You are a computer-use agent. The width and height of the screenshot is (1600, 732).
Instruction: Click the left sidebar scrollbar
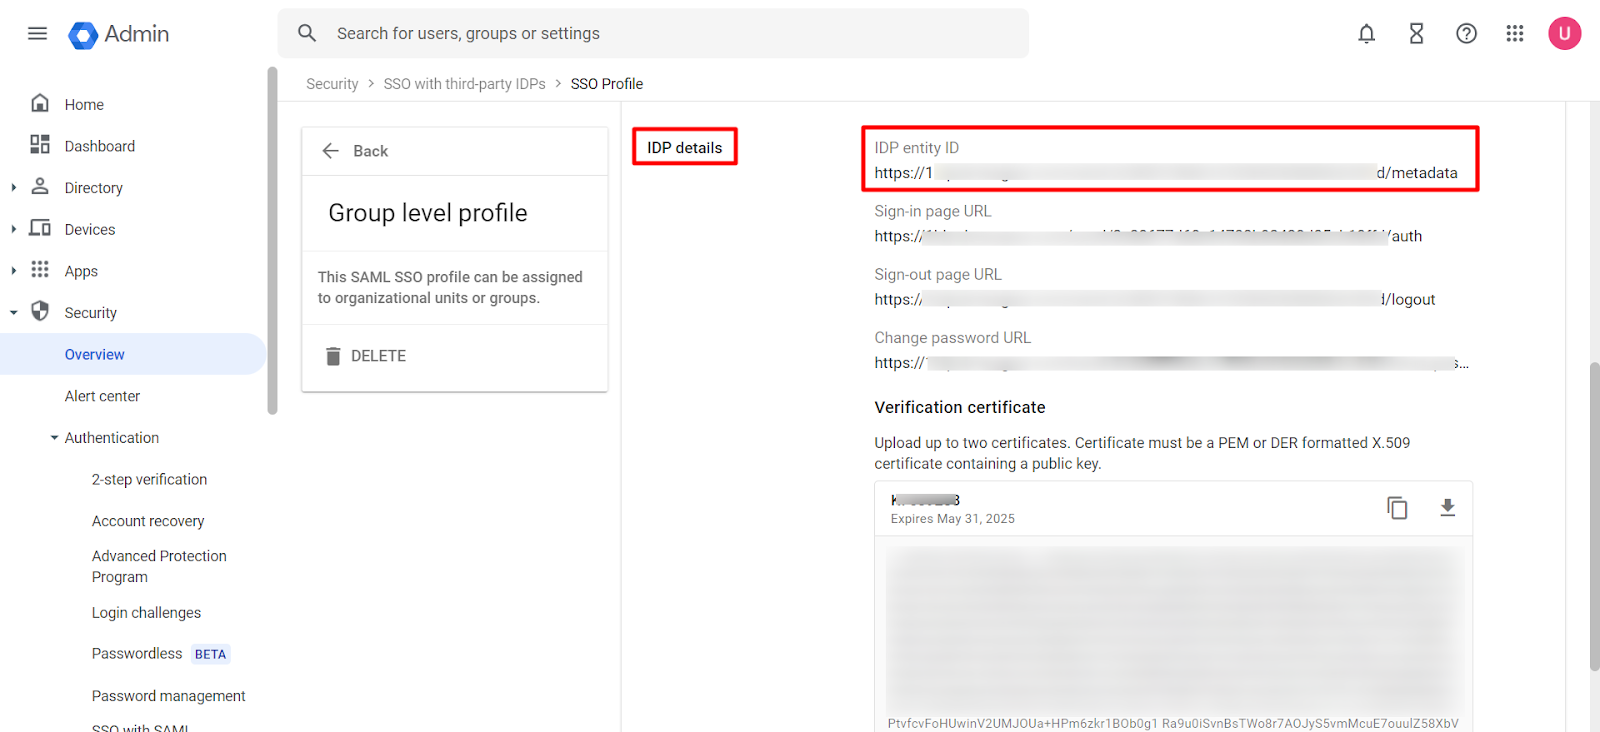(x=272, y=240)
